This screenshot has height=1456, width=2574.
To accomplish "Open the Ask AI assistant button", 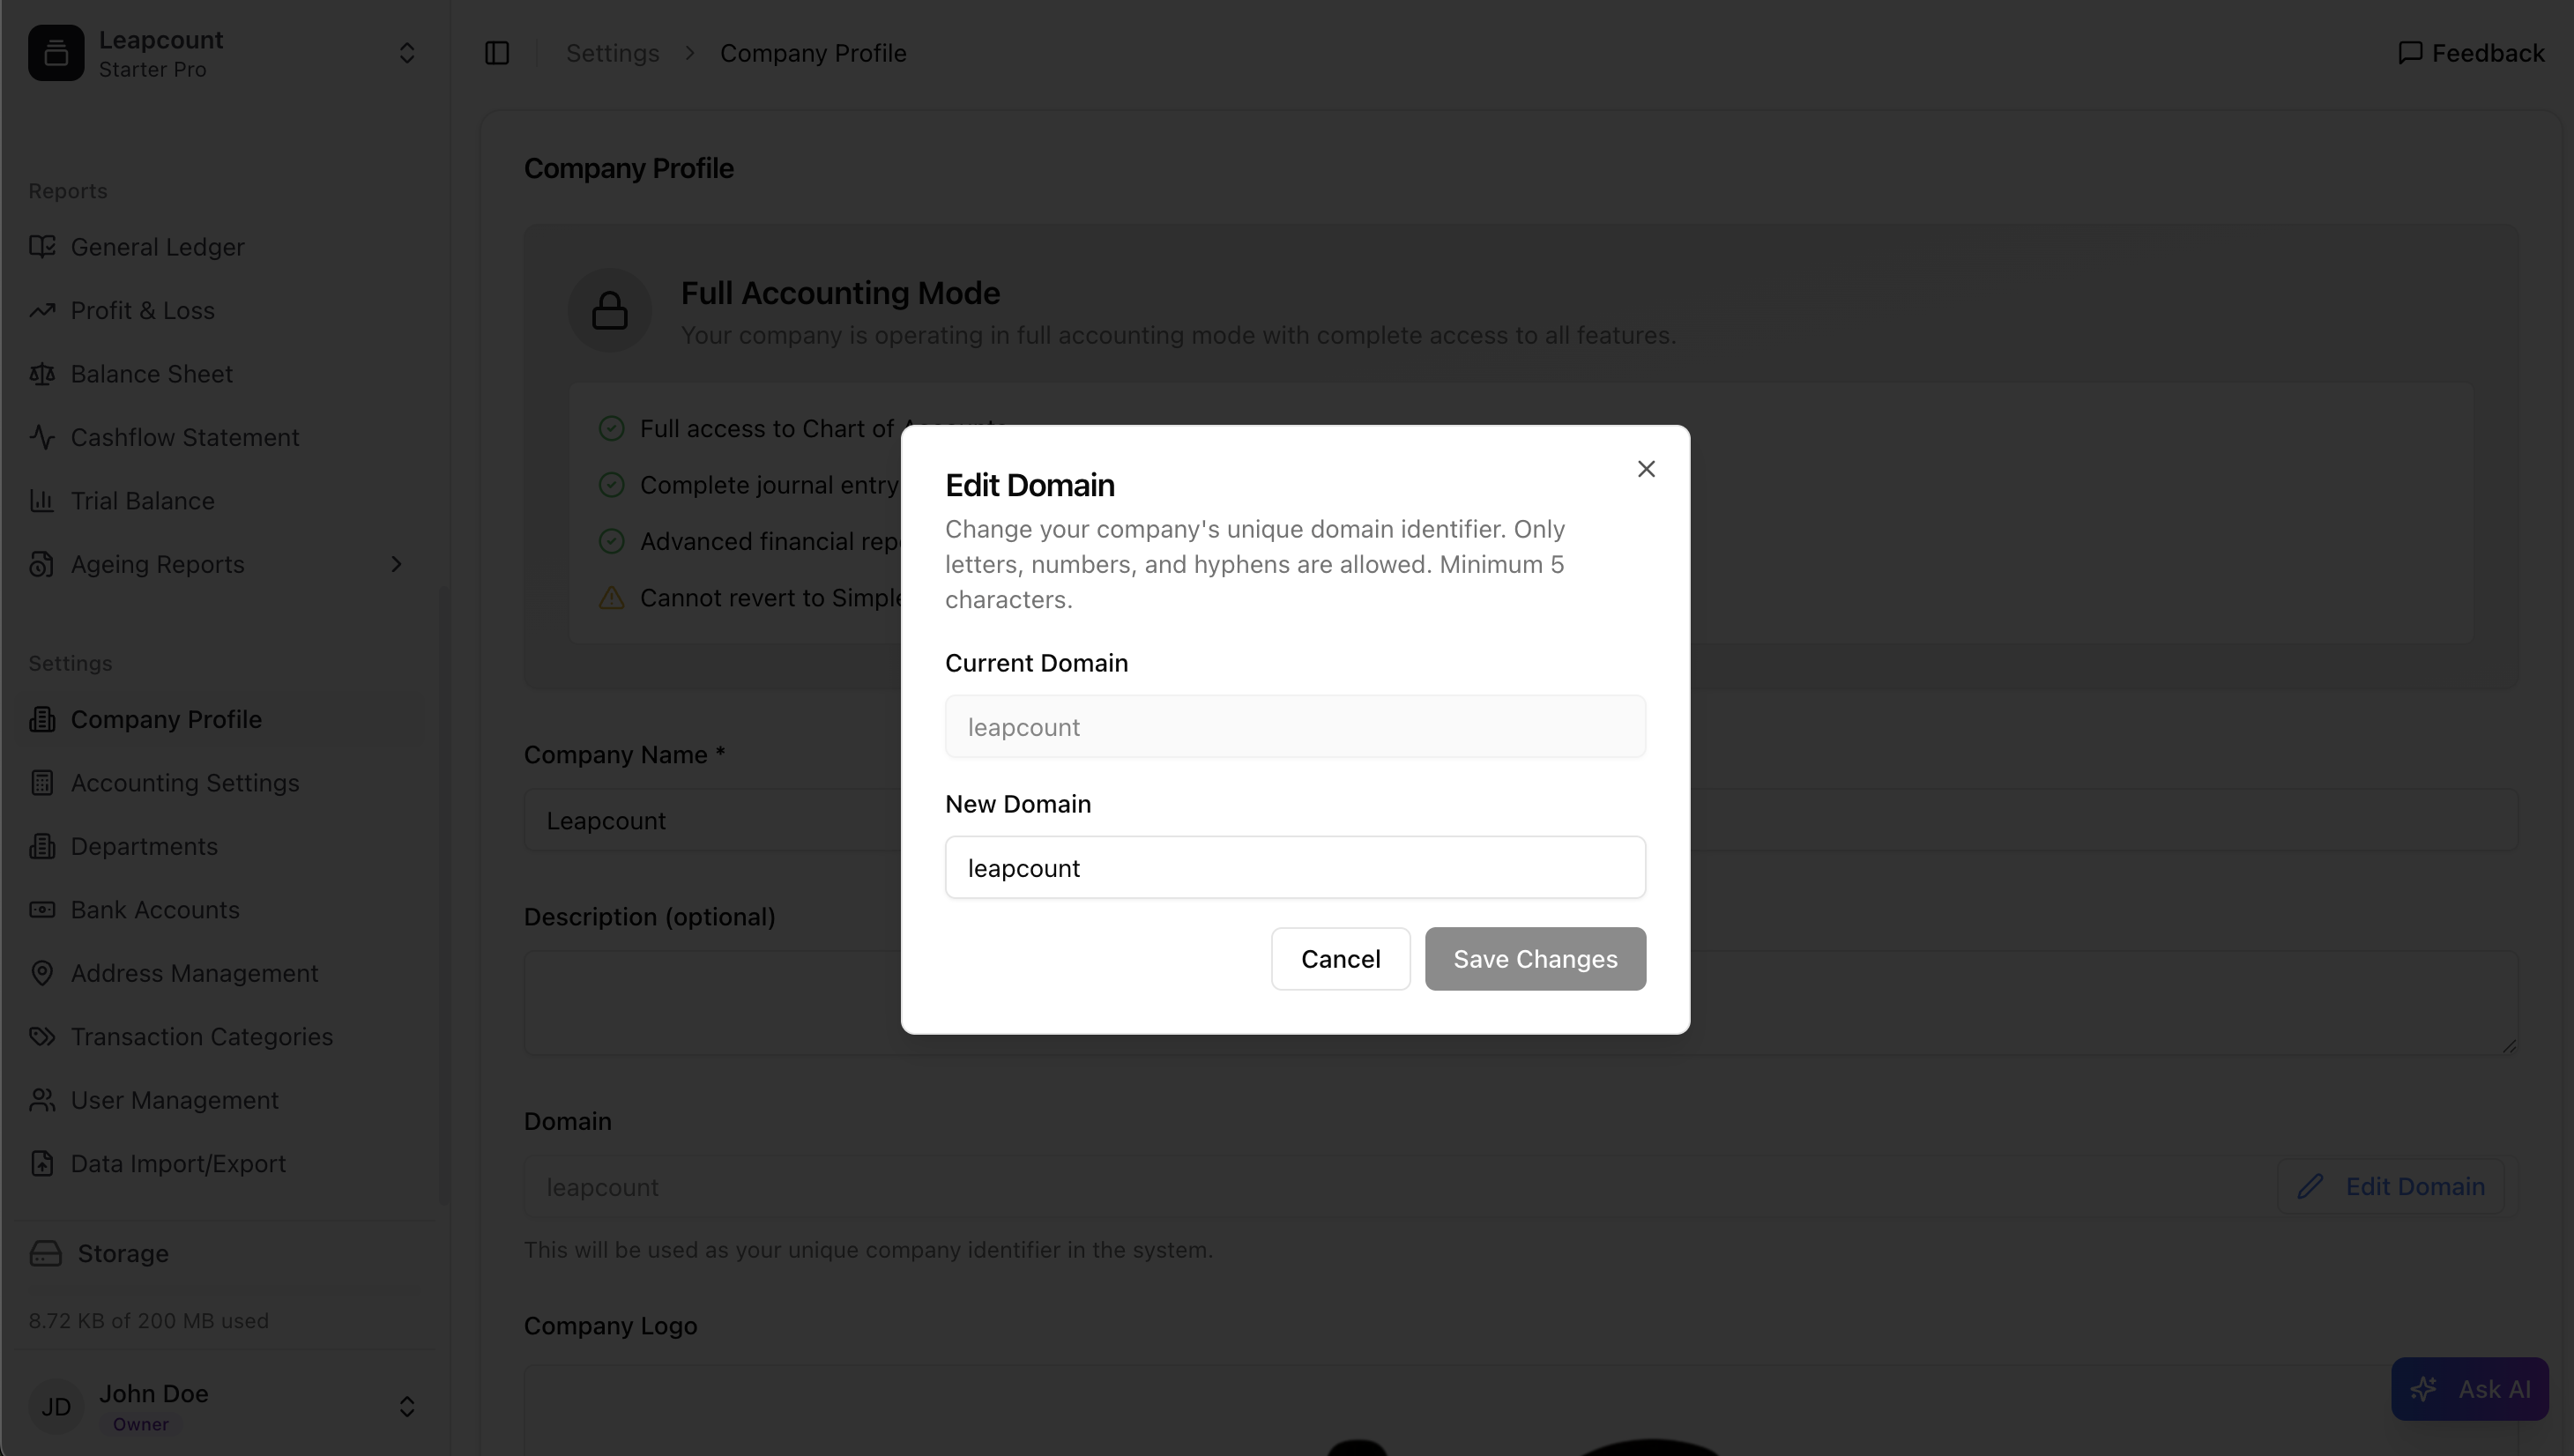I will (2470, 1389).
